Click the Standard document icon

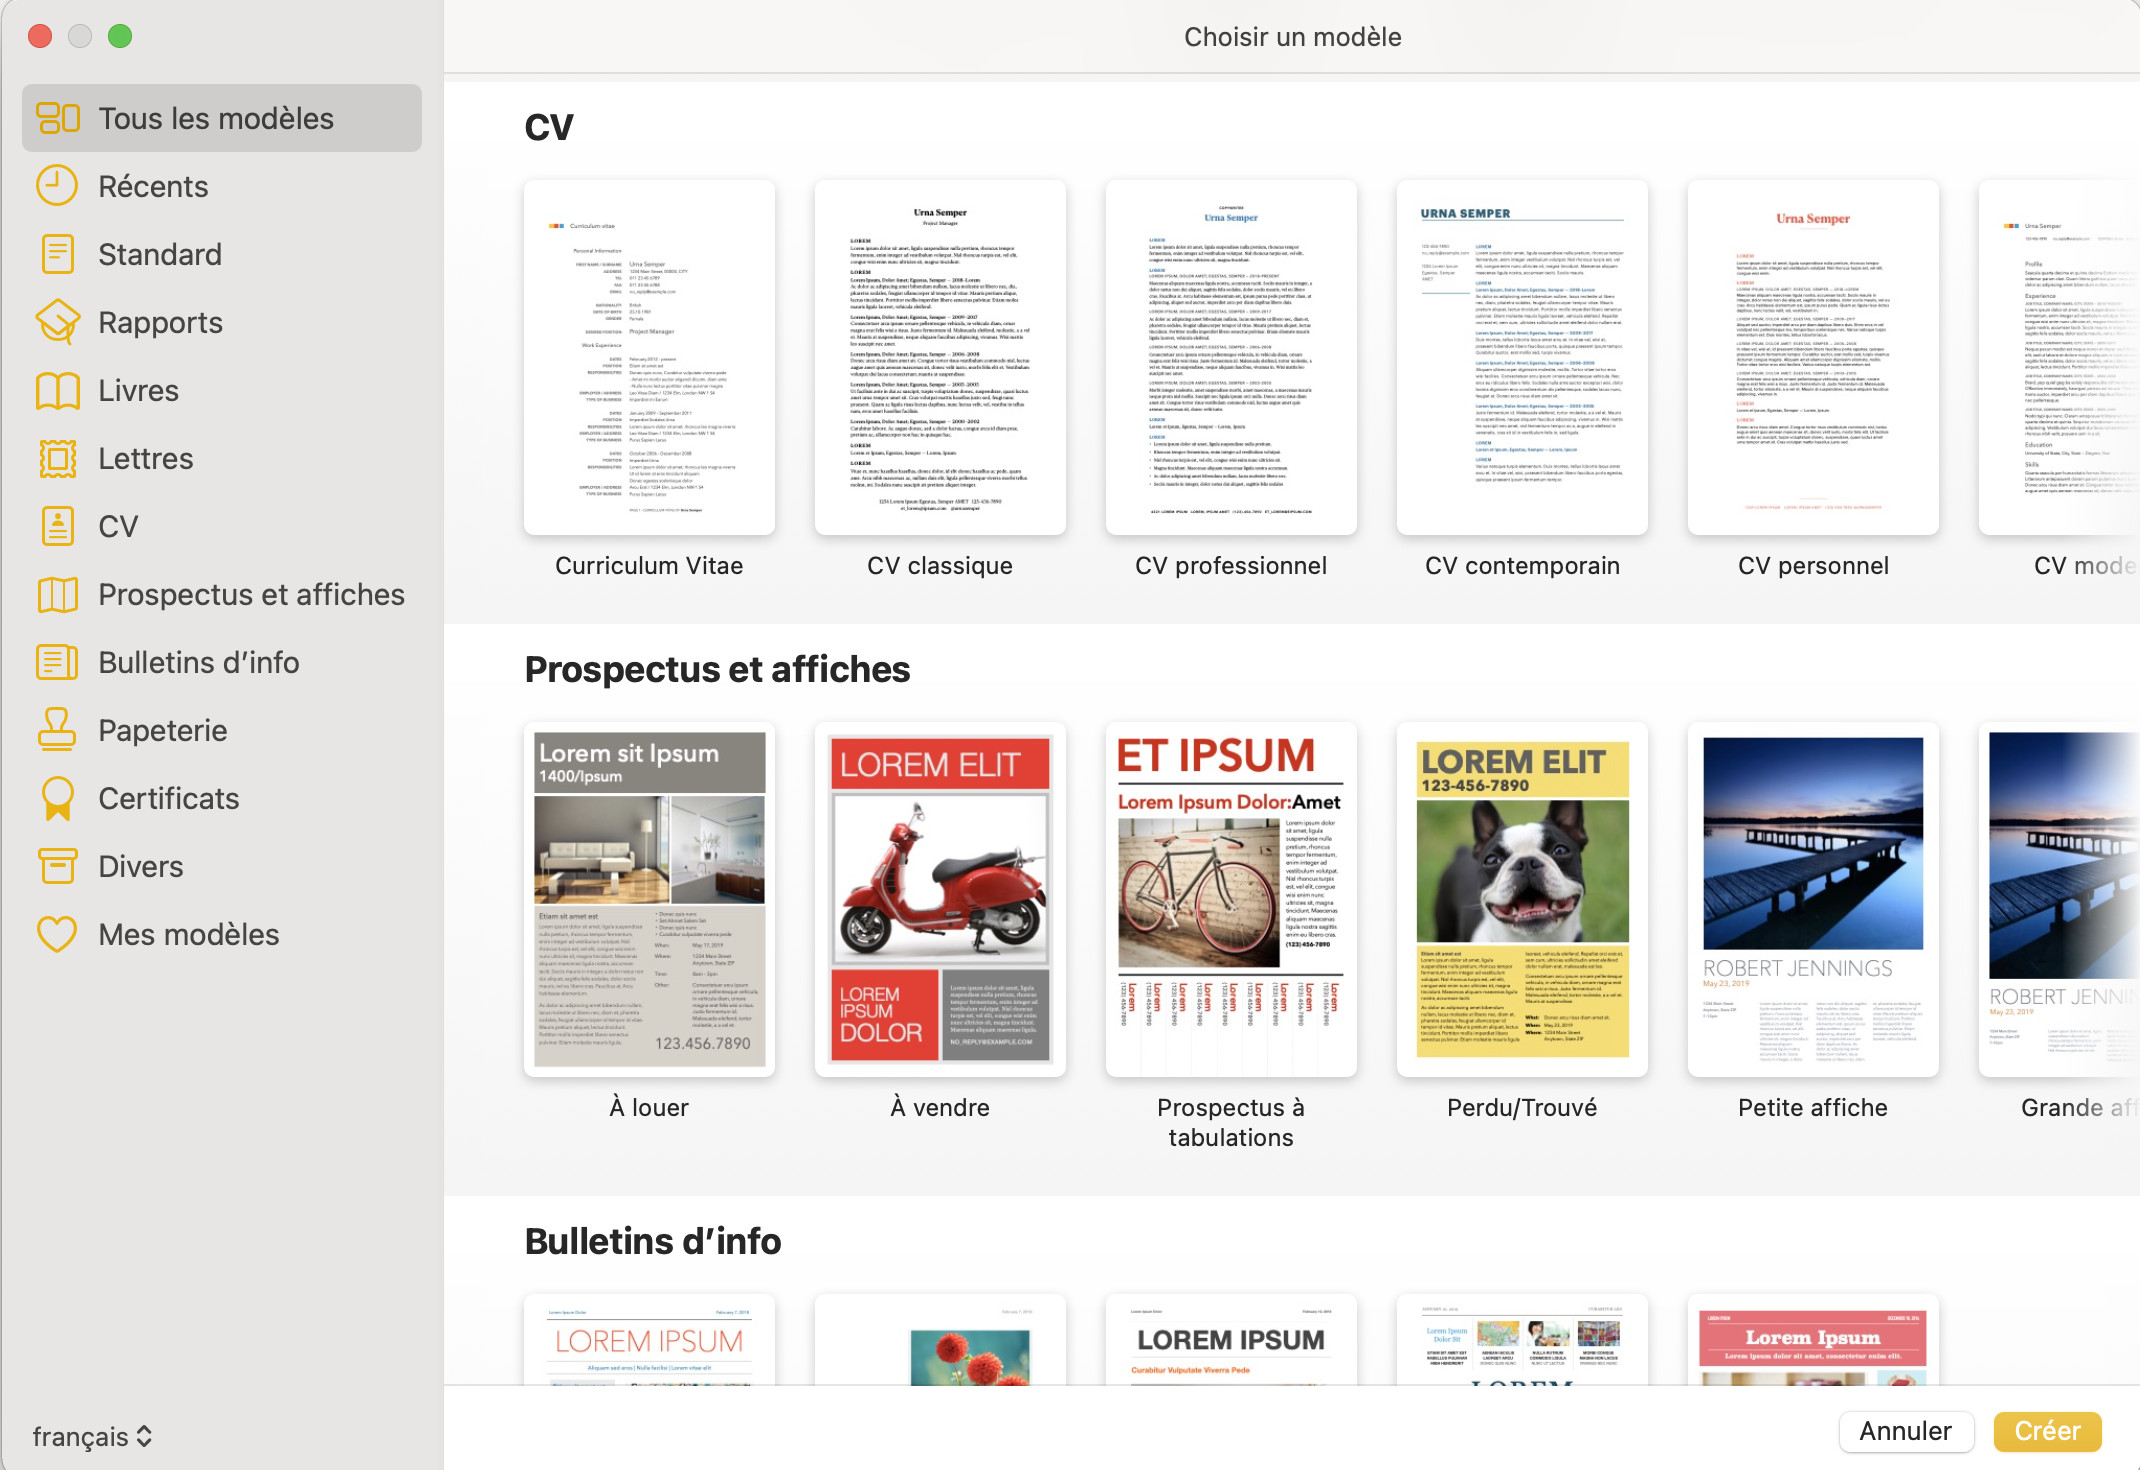click(58, 254)
